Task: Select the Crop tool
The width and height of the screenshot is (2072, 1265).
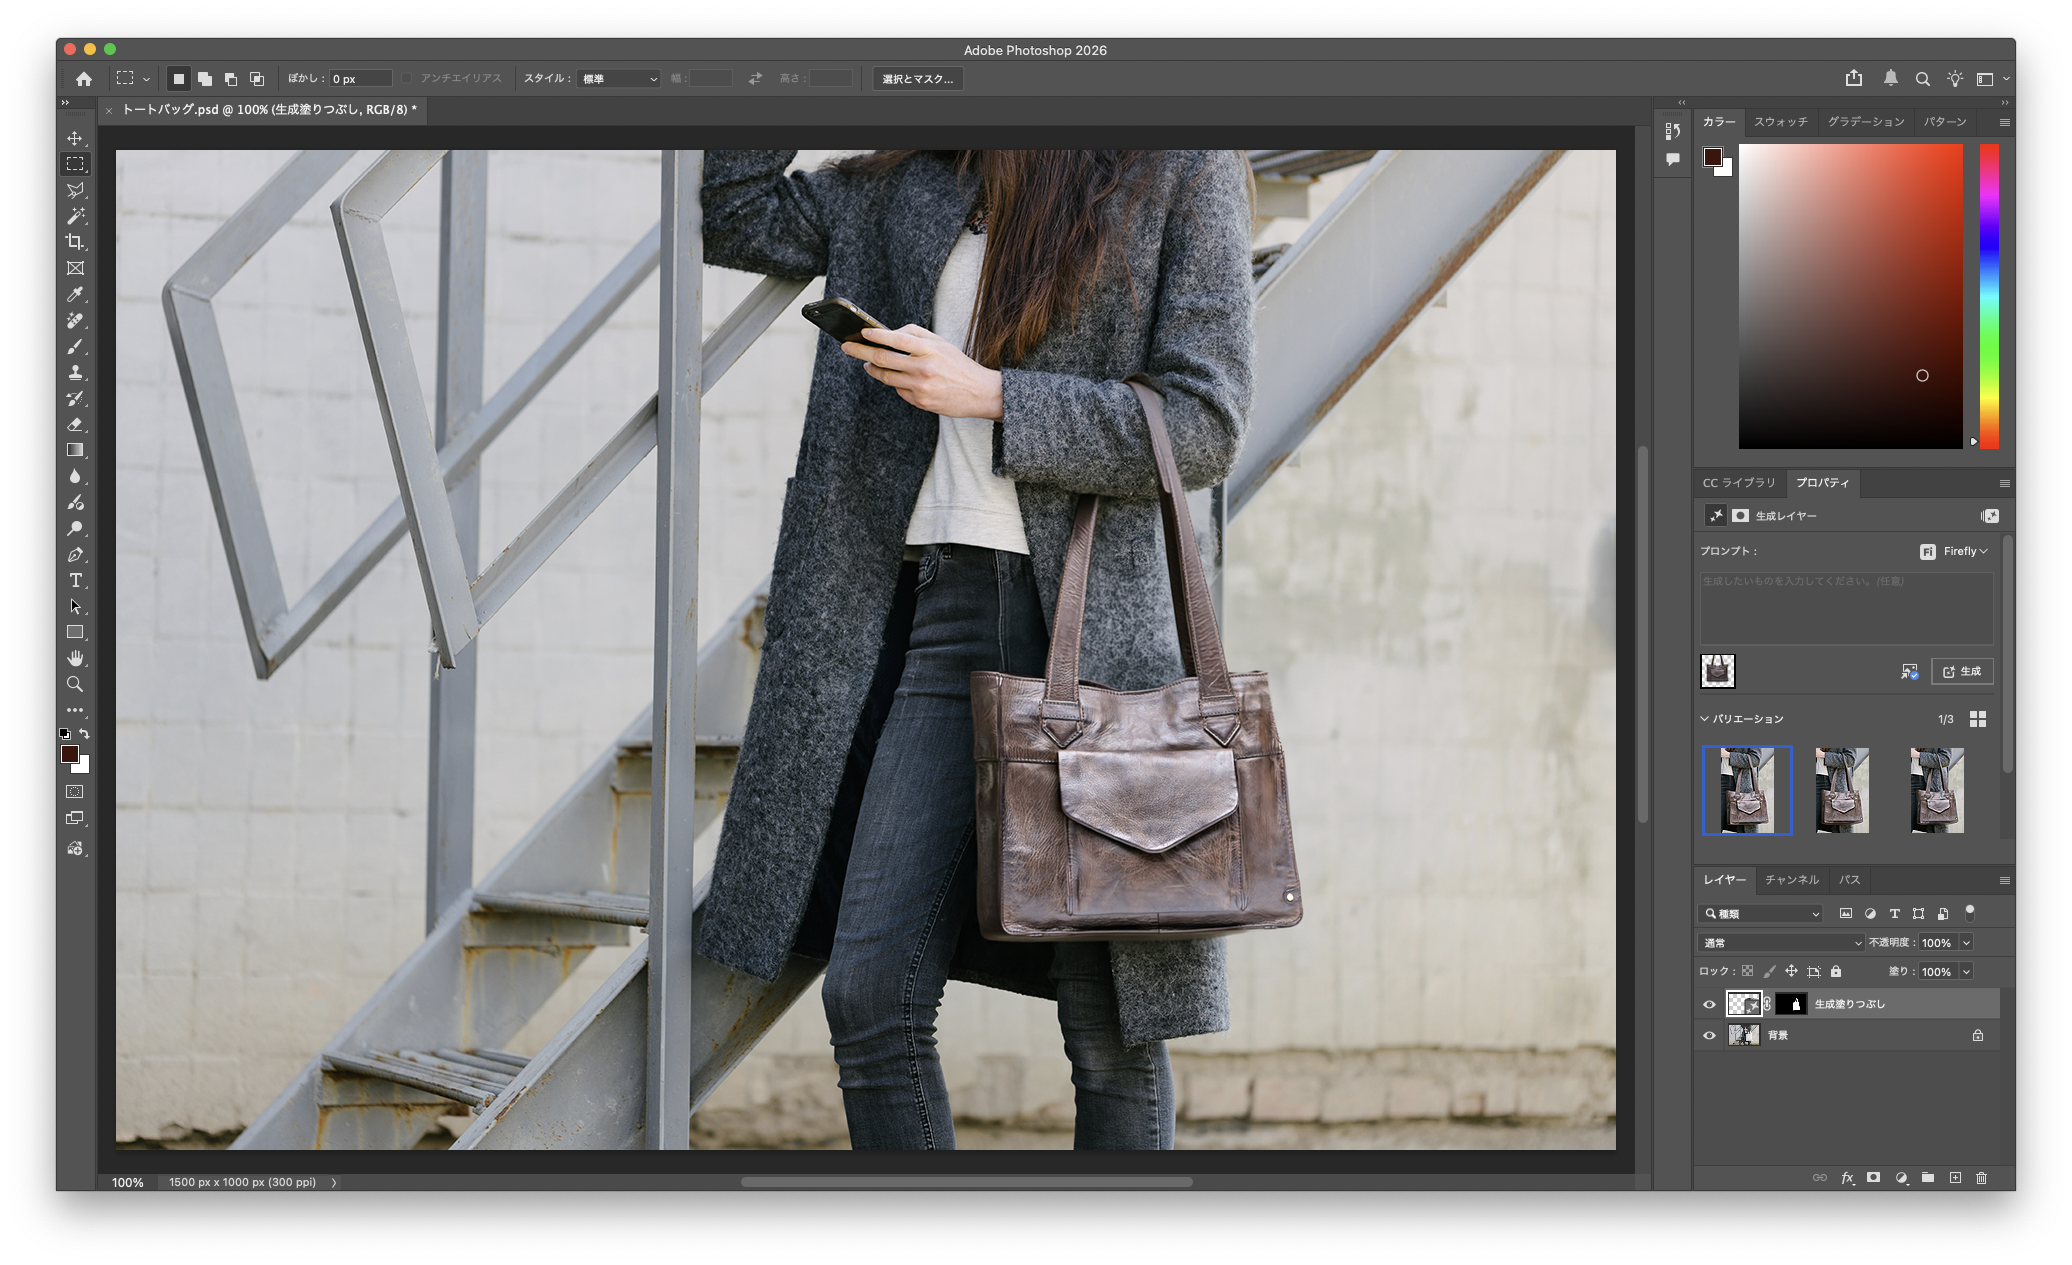Action: (x=75, y=242)
